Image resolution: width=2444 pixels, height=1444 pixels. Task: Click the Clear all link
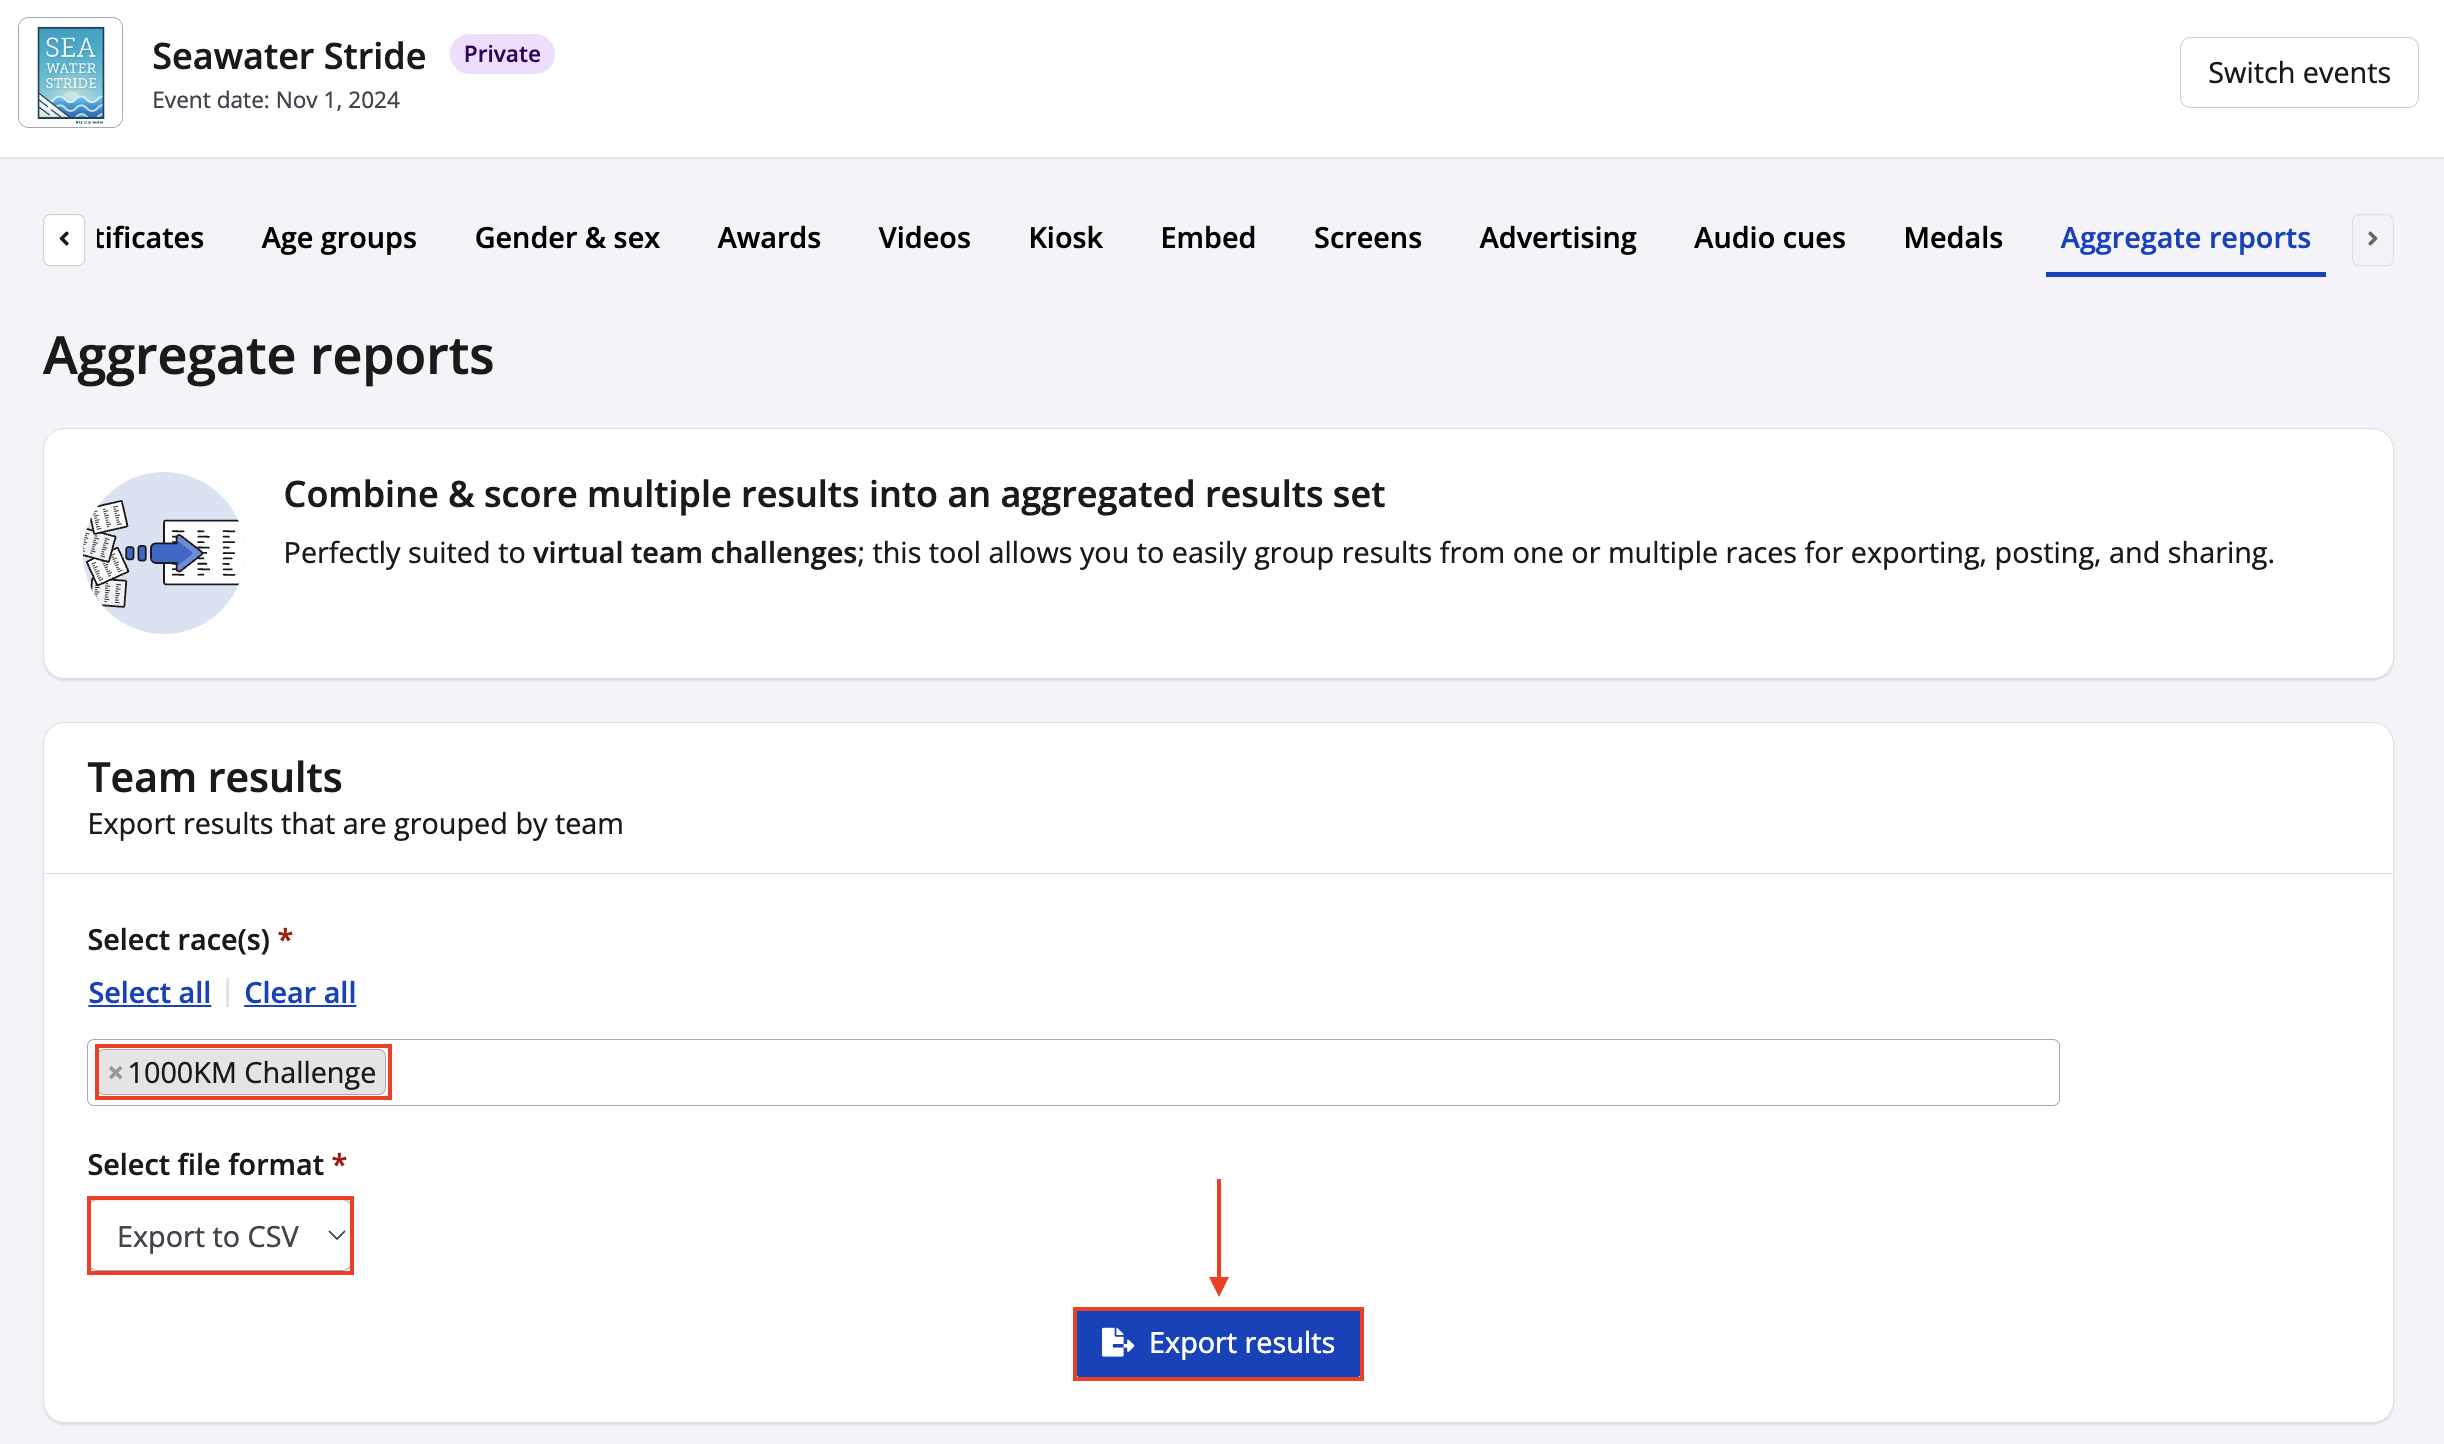[299, 992]
